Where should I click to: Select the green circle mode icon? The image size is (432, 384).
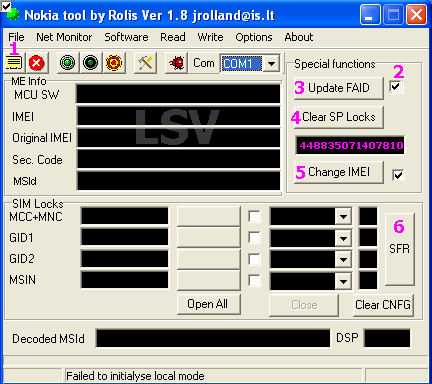67,63
